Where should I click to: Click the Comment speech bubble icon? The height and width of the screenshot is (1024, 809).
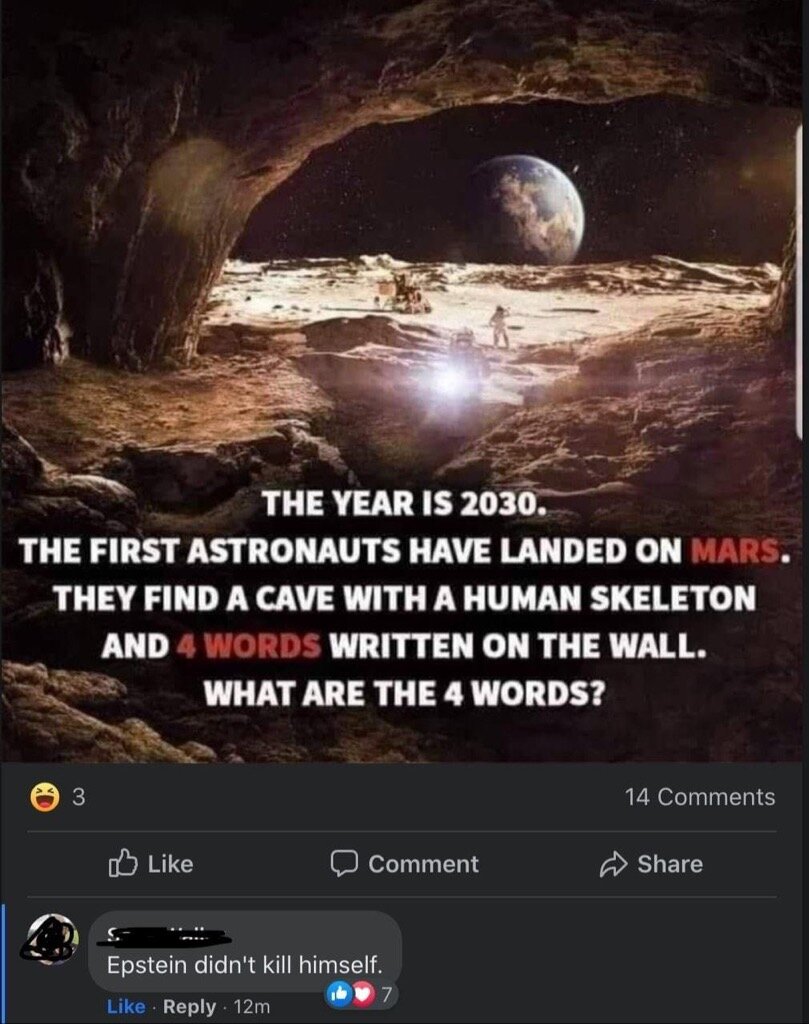click(x=343, y=864)
